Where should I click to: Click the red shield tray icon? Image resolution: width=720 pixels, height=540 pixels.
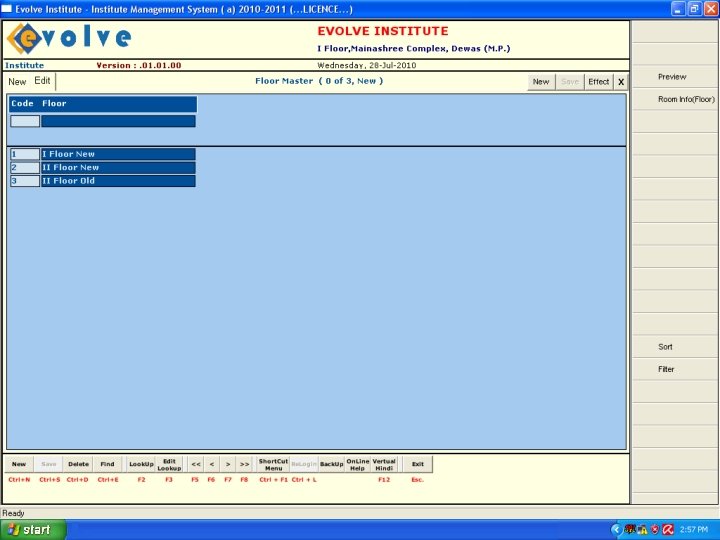click(655, 530)
